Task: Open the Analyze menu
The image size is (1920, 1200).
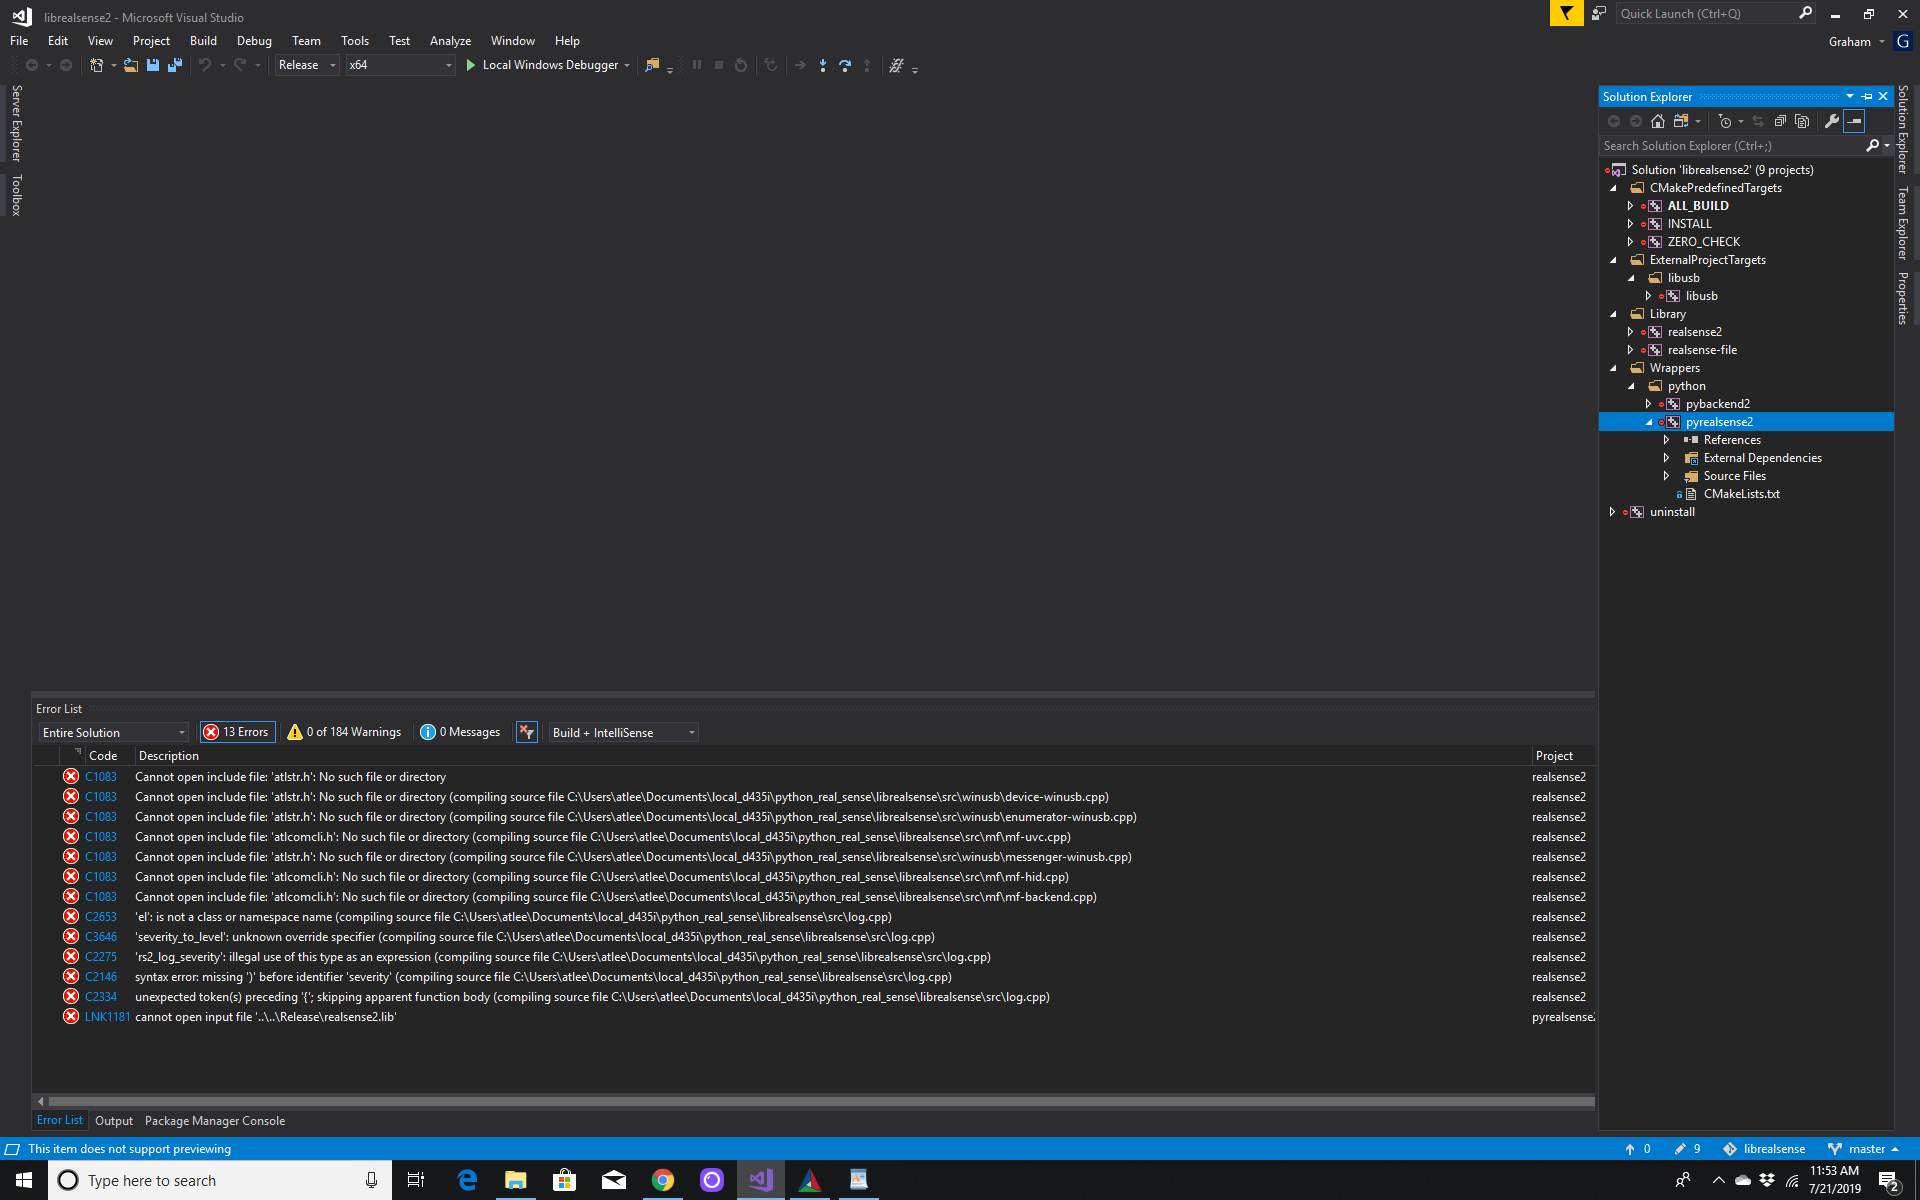Action: 450,41
